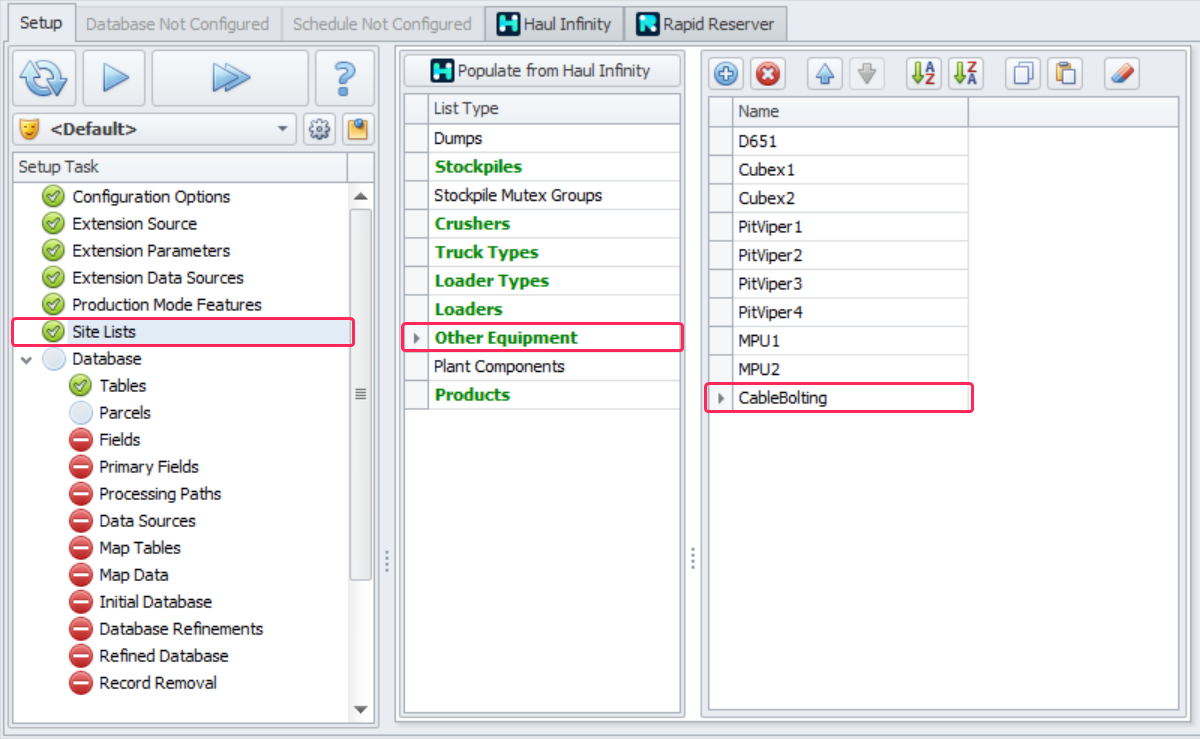The image size is (1200, 739).
Task: Click the notes icon beside the gear
Action: pos(357,129)
